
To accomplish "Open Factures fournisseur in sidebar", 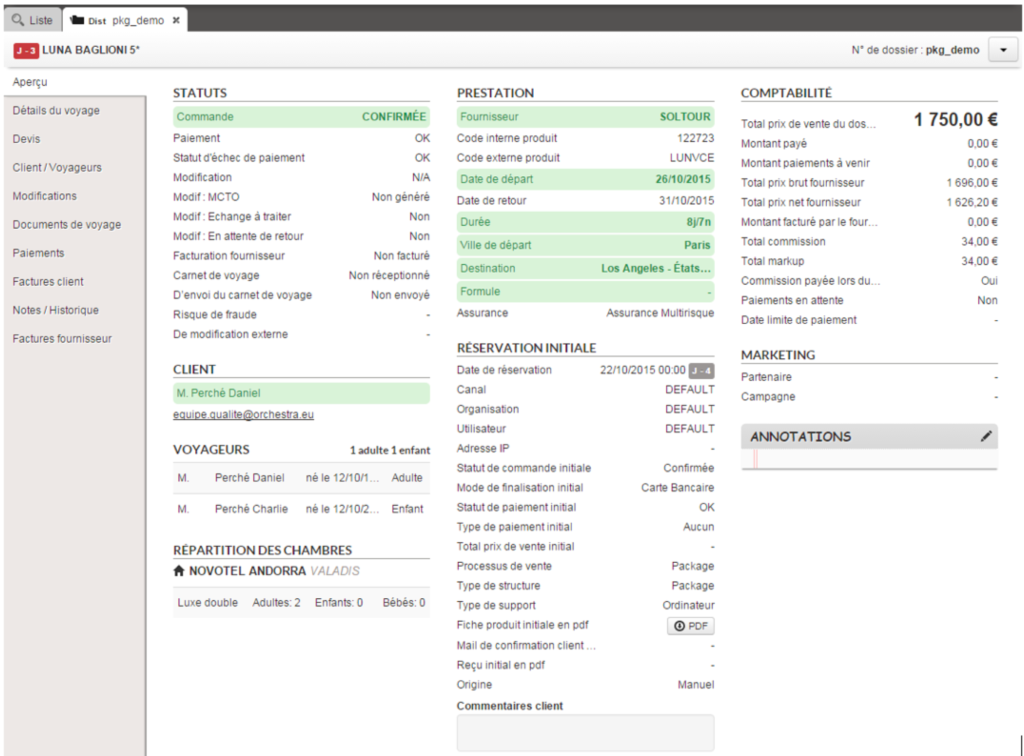I will tap(62, 339).
